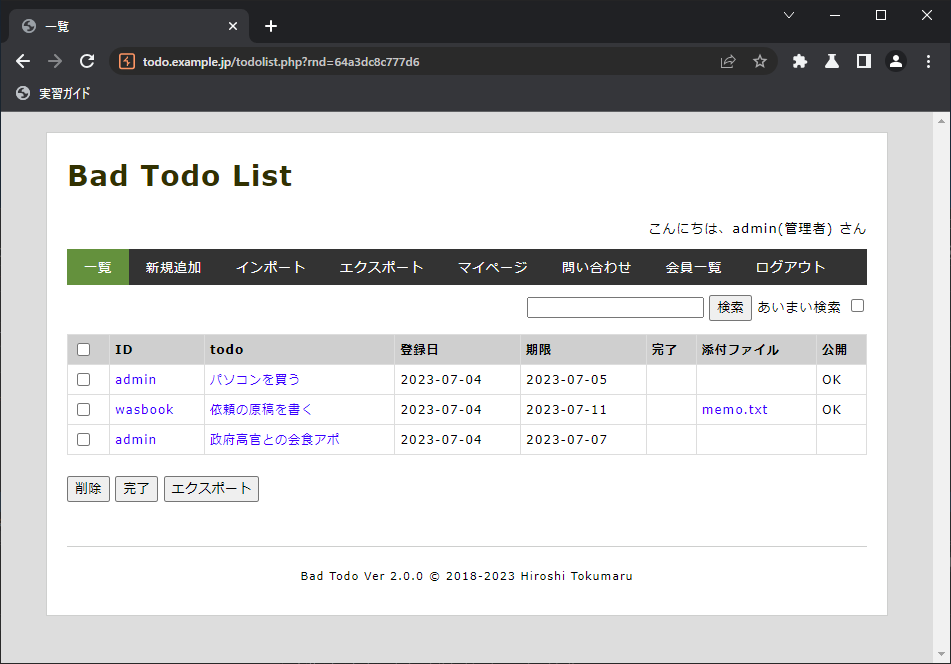Open the Extensions puzzle icon

click(800, 61)
